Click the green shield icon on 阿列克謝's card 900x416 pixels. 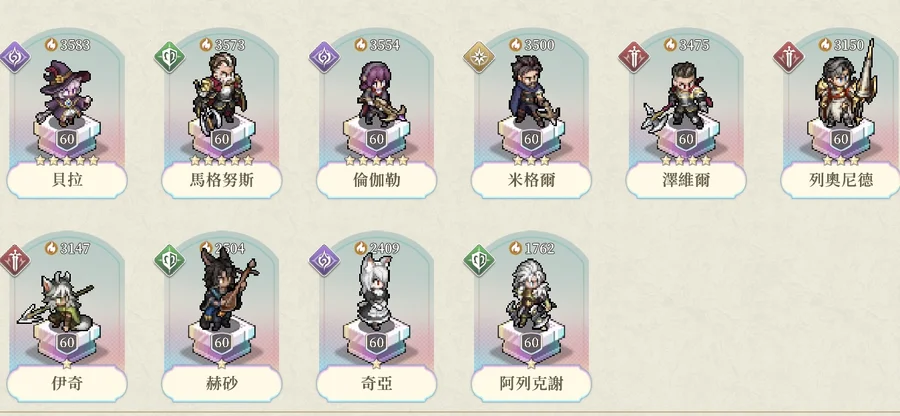[479, 260]
